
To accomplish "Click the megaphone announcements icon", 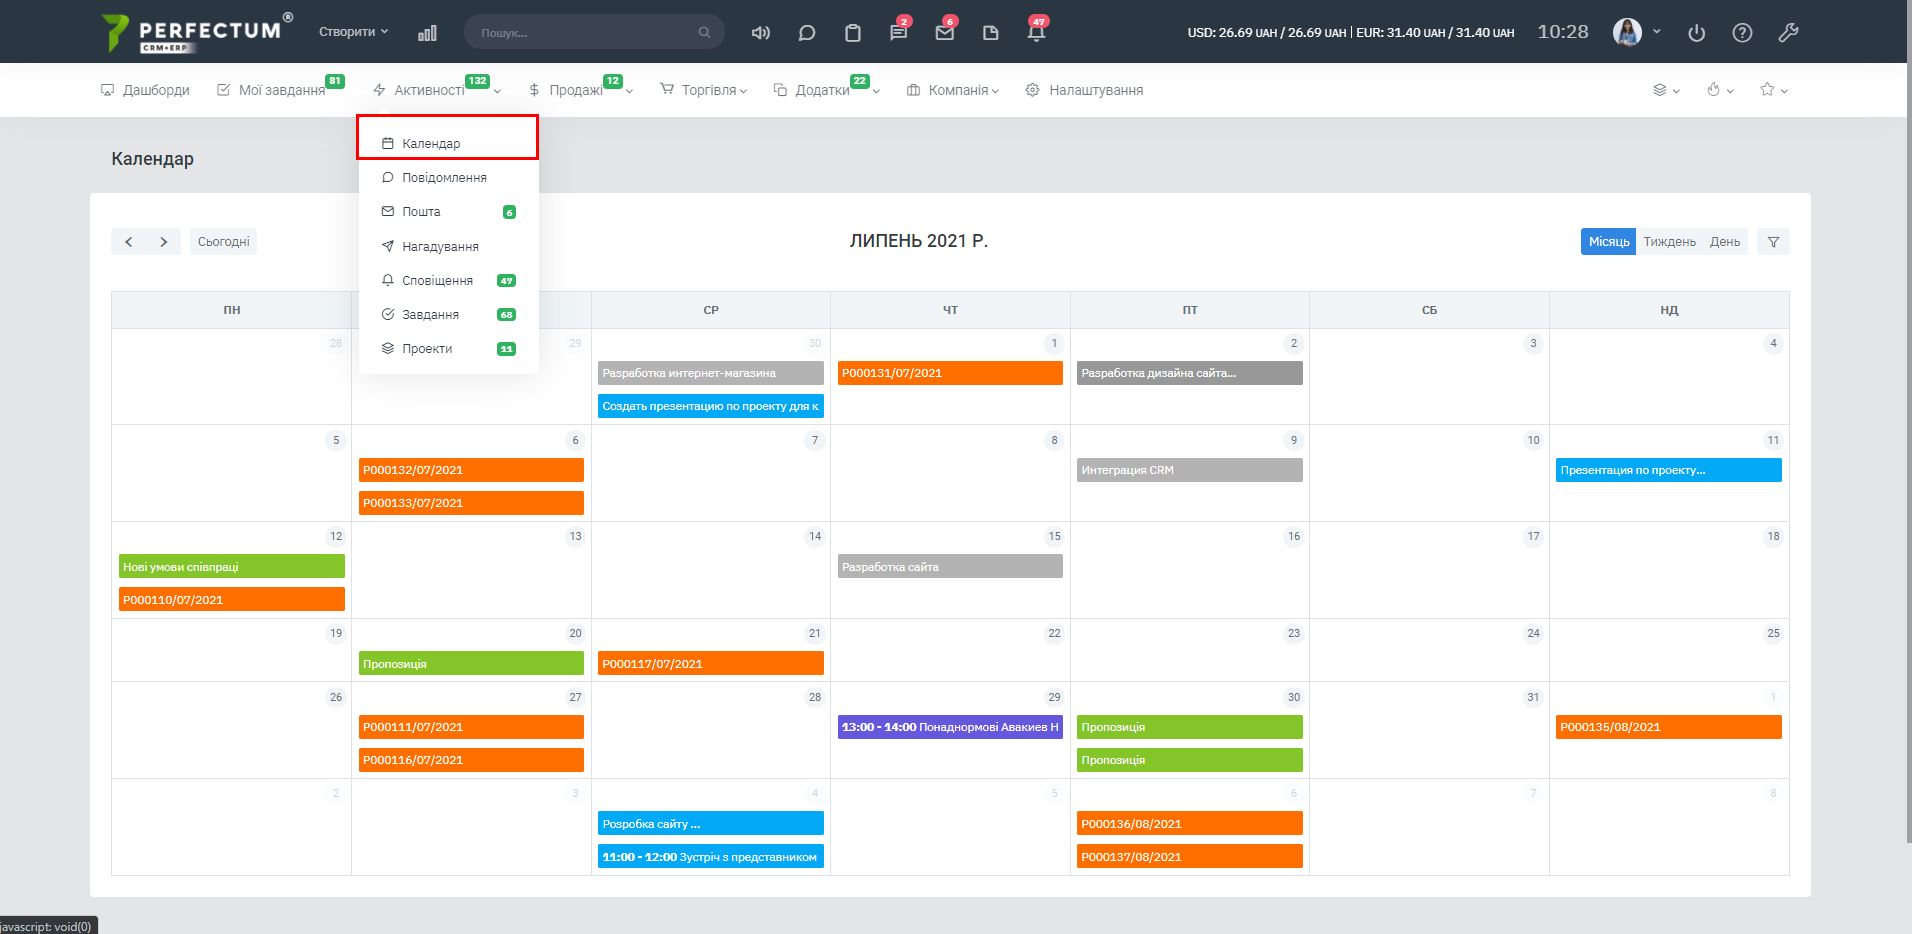I will click(x=760, y=33).
